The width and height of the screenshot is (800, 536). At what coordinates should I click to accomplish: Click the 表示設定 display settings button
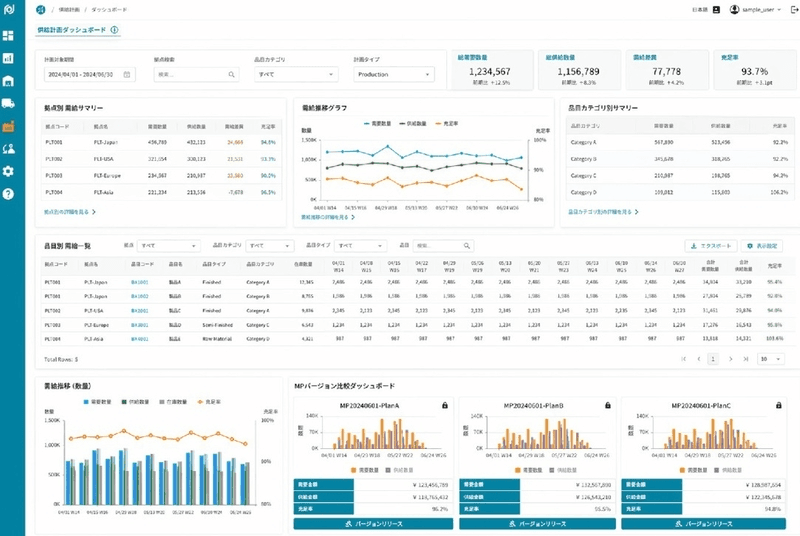tap(762, 246)
